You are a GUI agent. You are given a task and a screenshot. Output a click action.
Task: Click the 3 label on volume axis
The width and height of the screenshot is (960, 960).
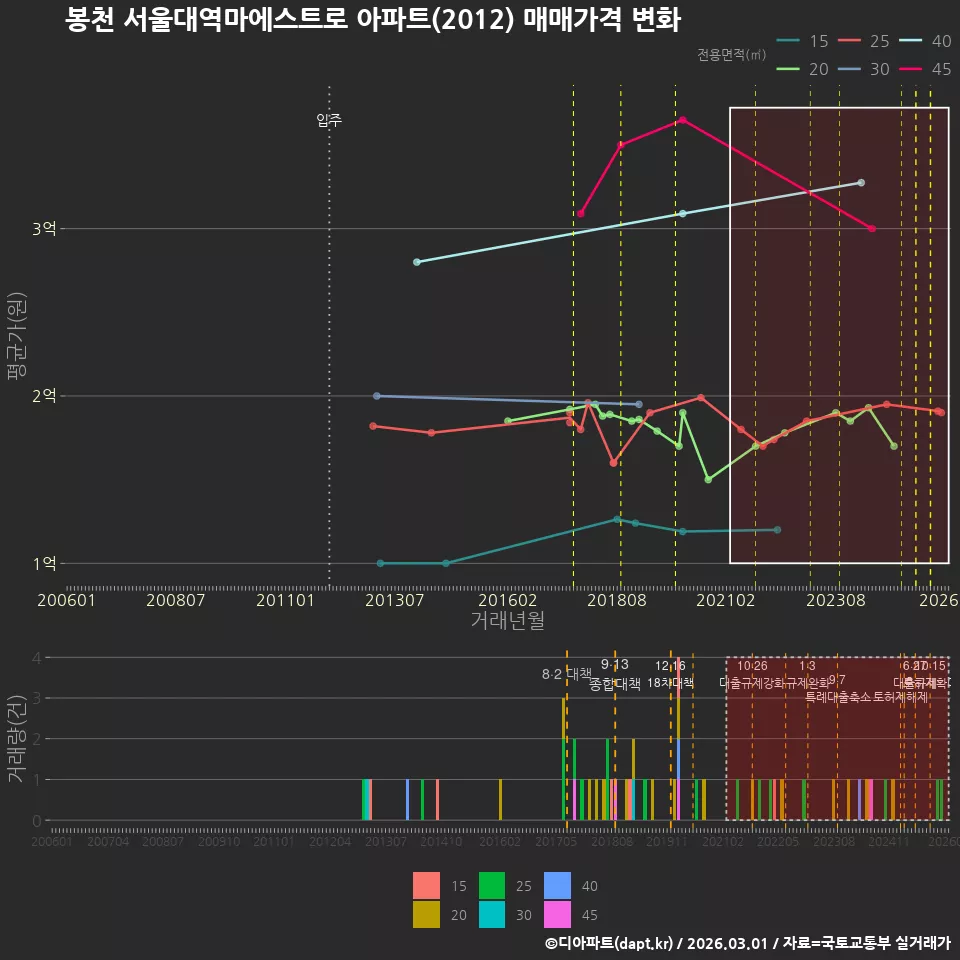tap(37, 698)
